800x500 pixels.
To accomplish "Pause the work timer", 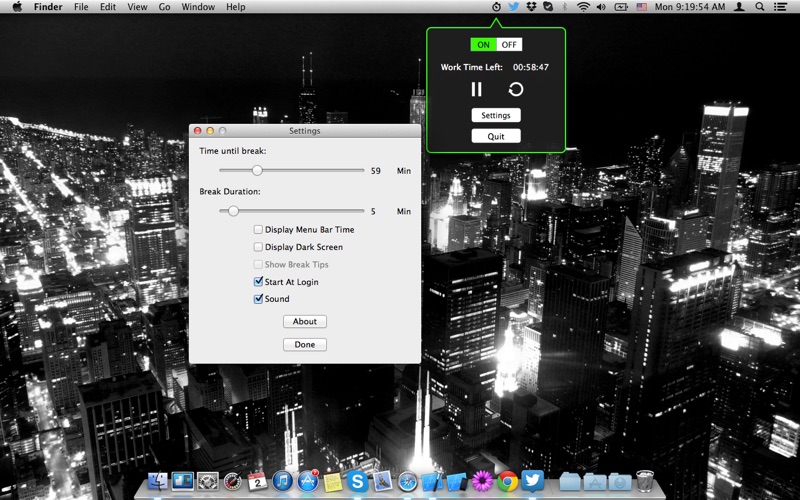I will pyautogui.click(x=476, y=89).
